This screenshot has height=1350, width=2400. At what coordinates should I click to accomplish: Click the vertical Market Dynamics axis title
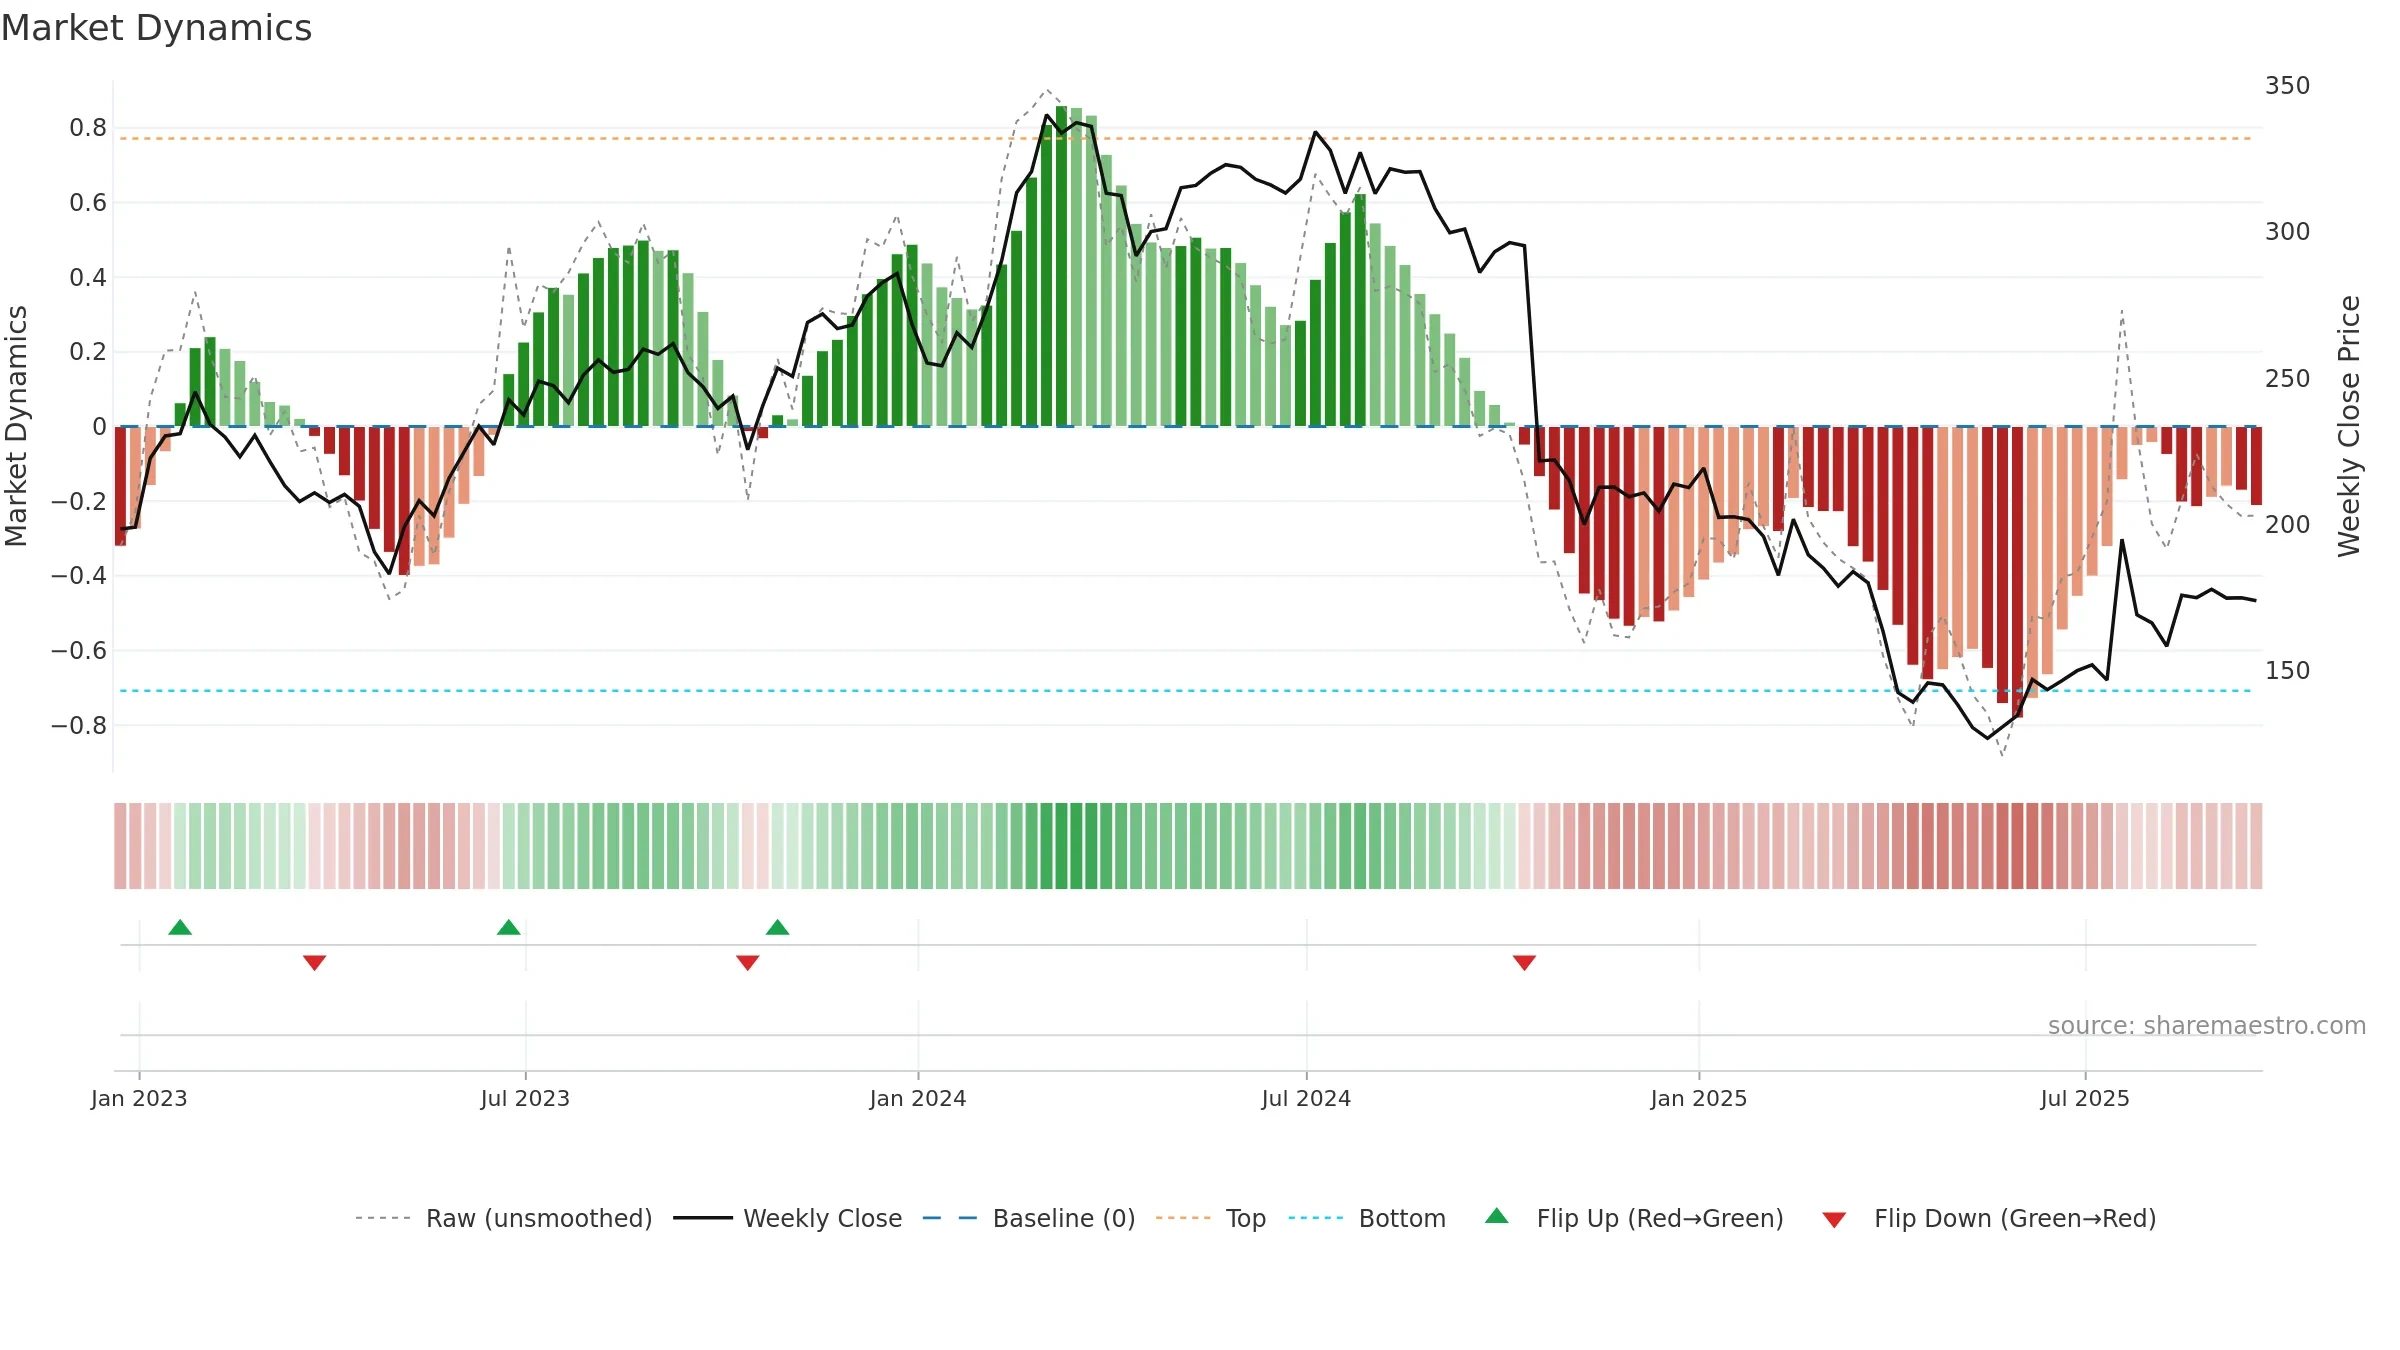16,426
